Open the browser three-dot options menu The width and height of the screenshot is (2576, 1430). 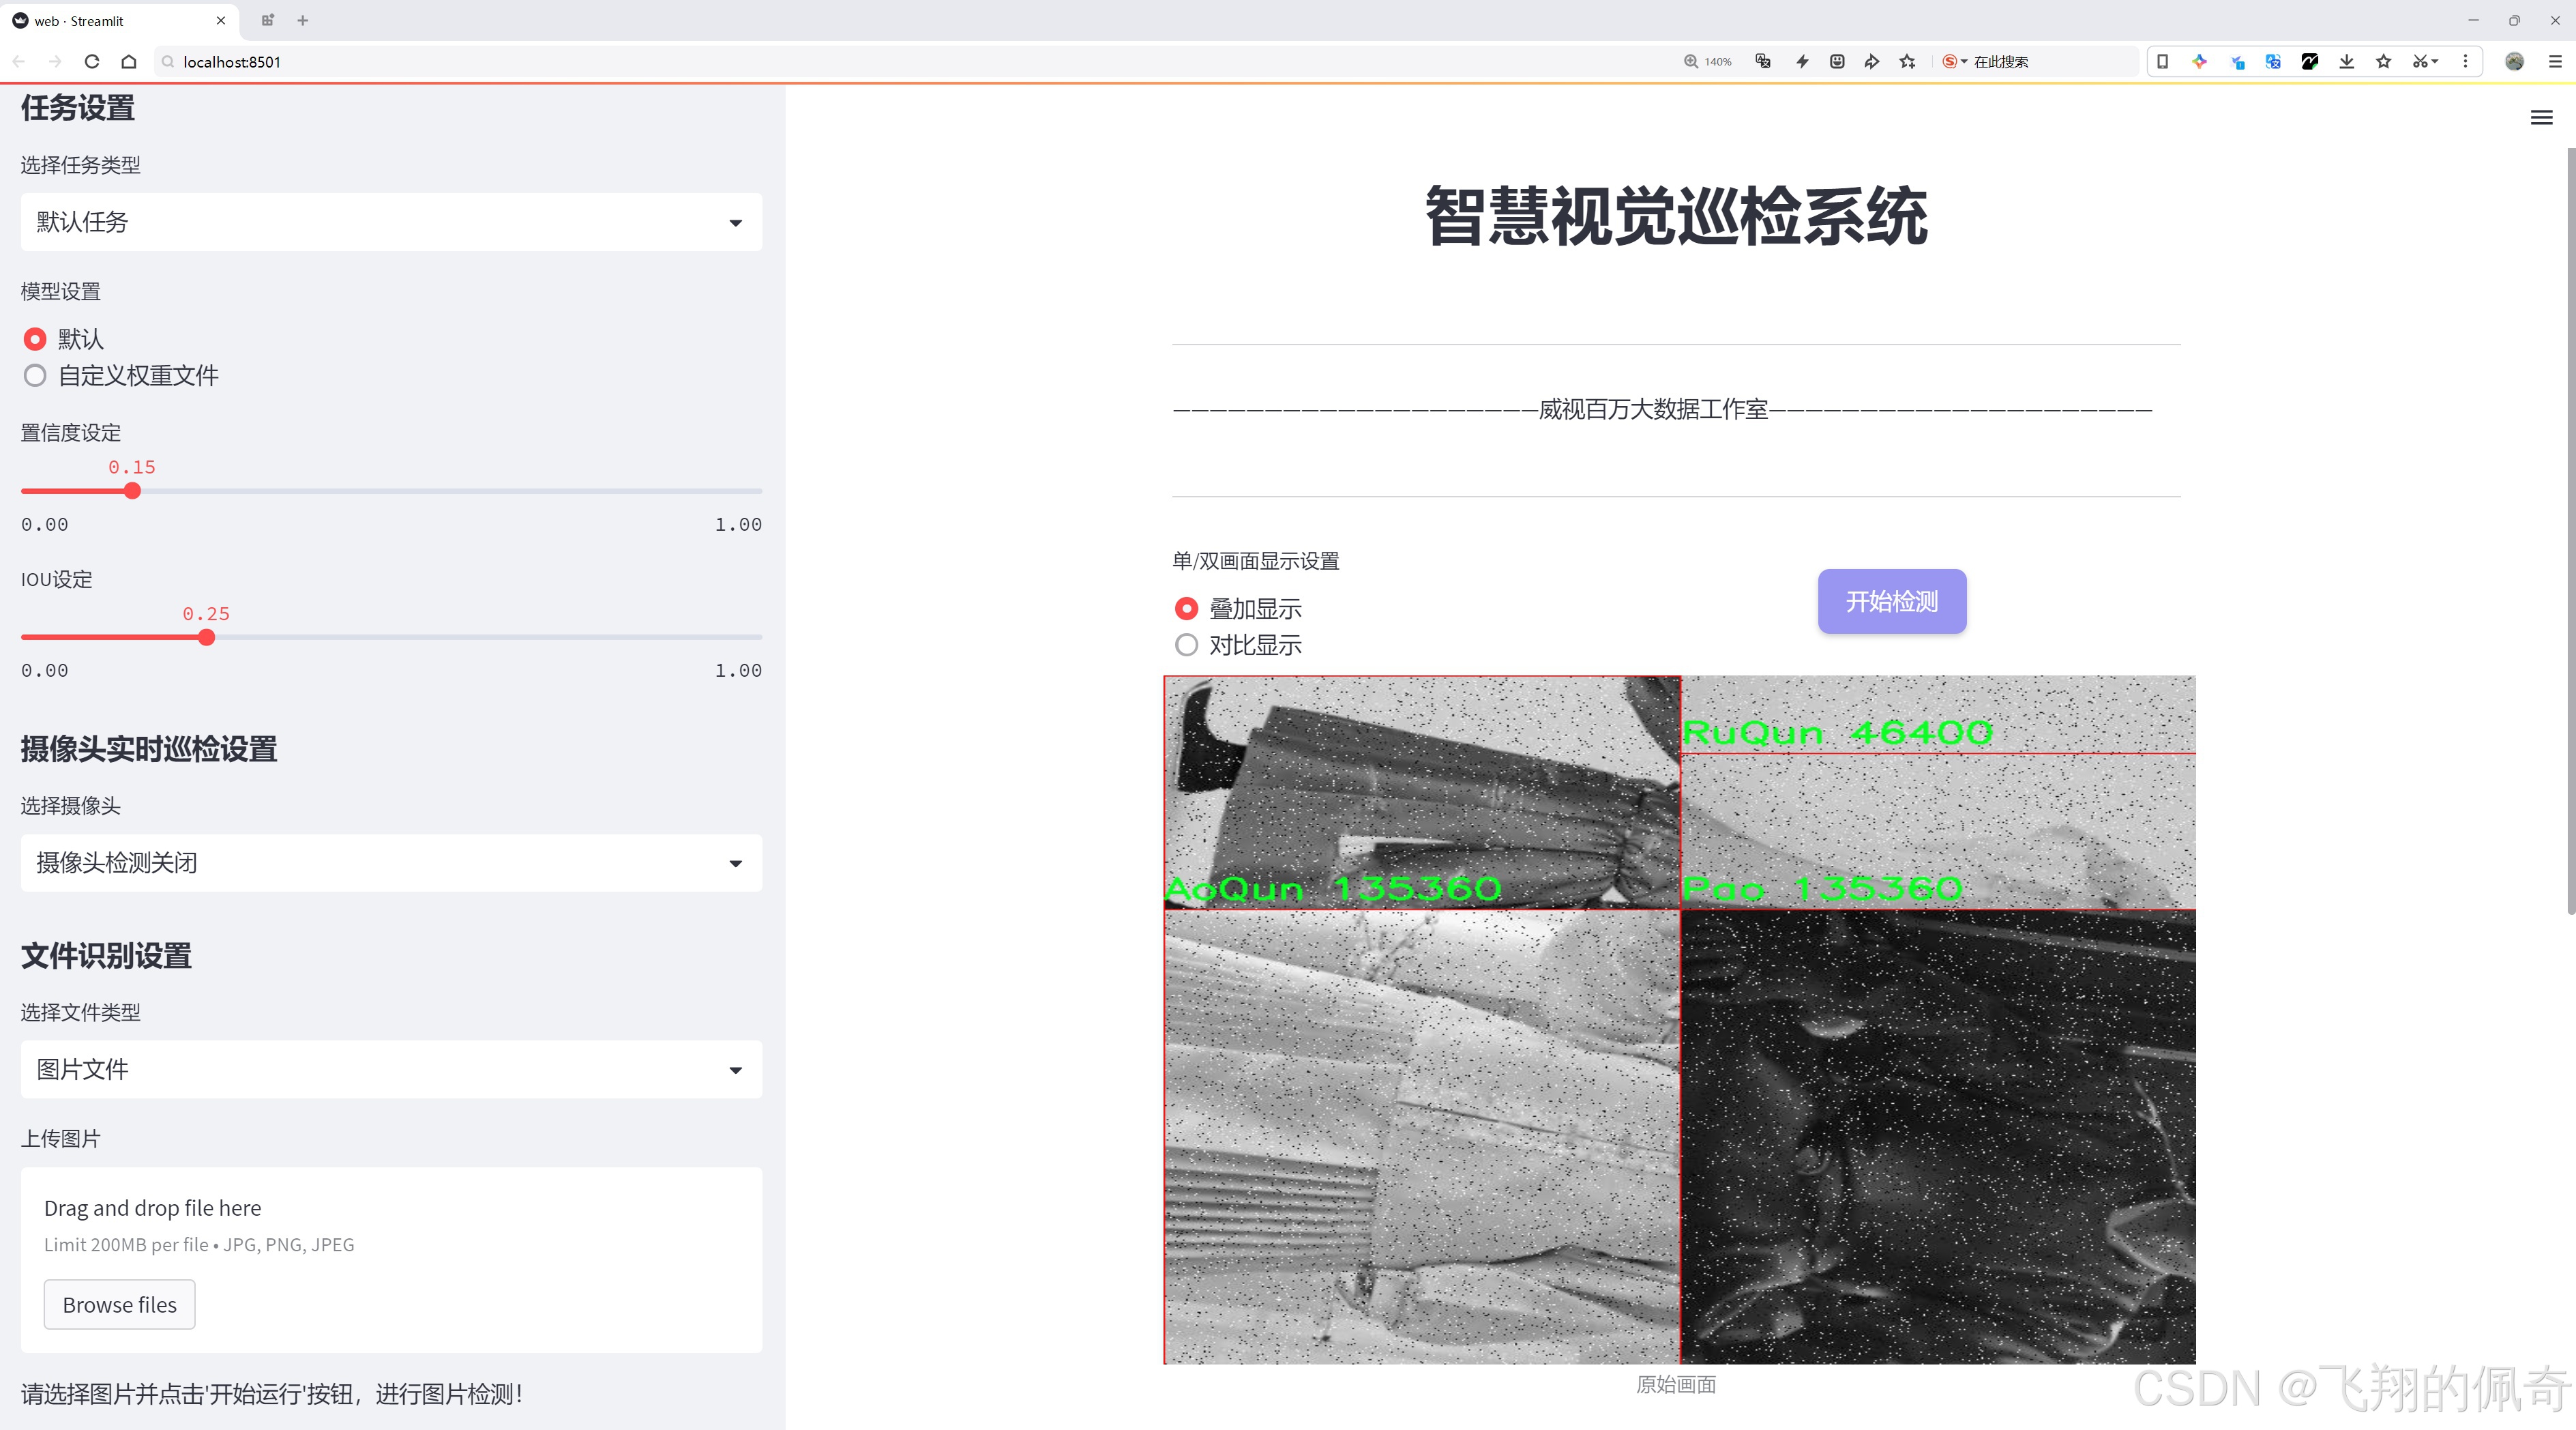tap(2466, 61)
